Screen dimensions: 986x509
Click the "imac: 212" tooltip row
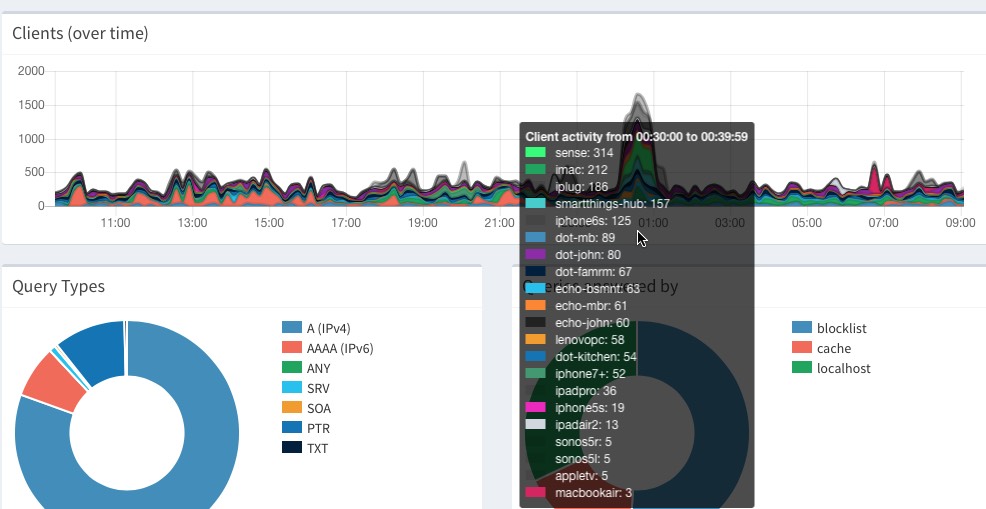[567, 170]
